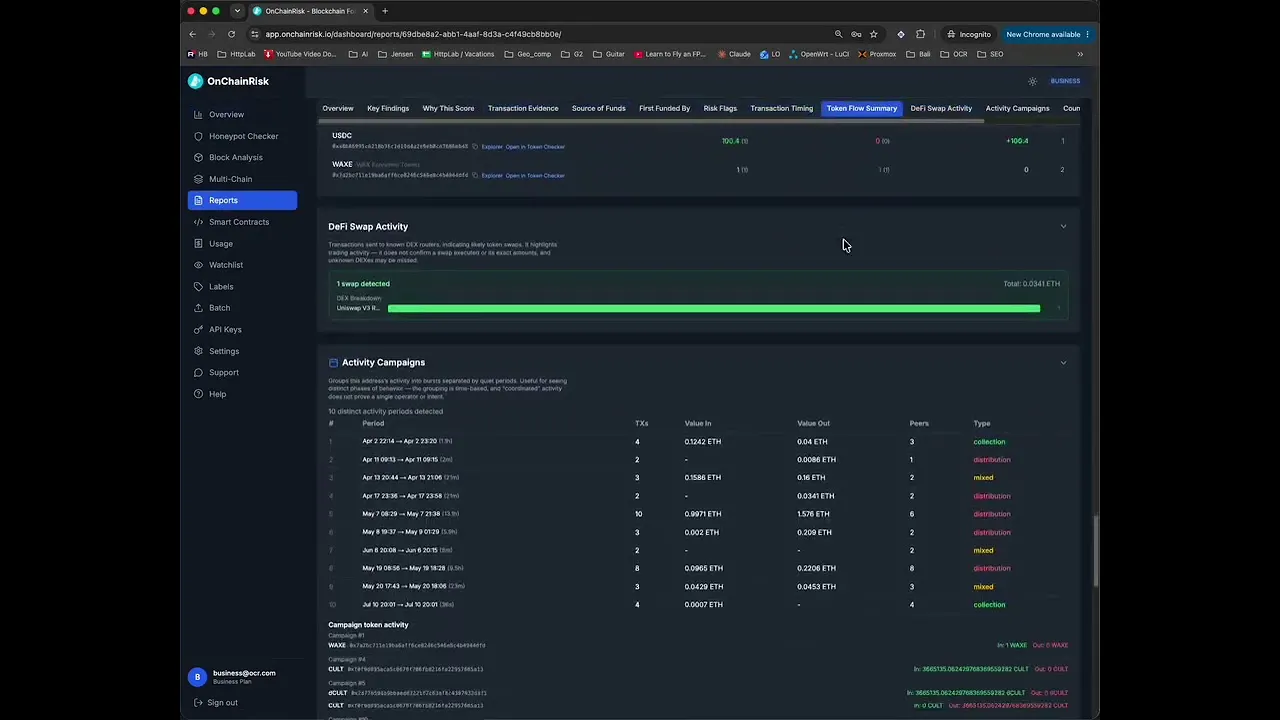
Task: Click the browser address bar URL
Action: coord(413,34)
